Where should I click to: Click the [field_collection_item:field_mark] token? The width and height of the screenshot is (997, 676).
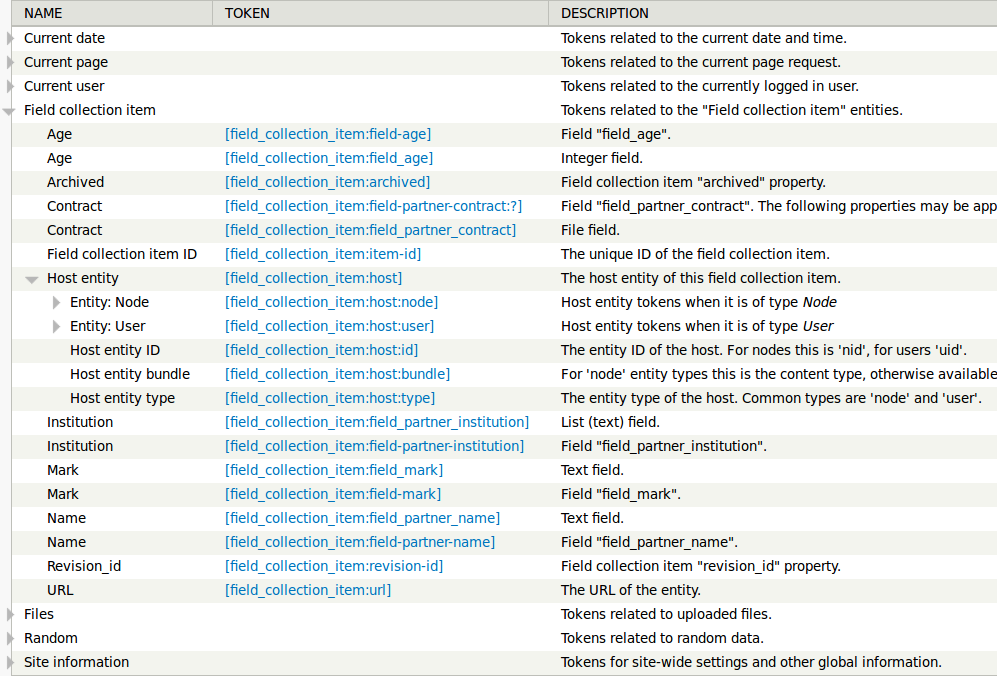[x=334, y=470]
